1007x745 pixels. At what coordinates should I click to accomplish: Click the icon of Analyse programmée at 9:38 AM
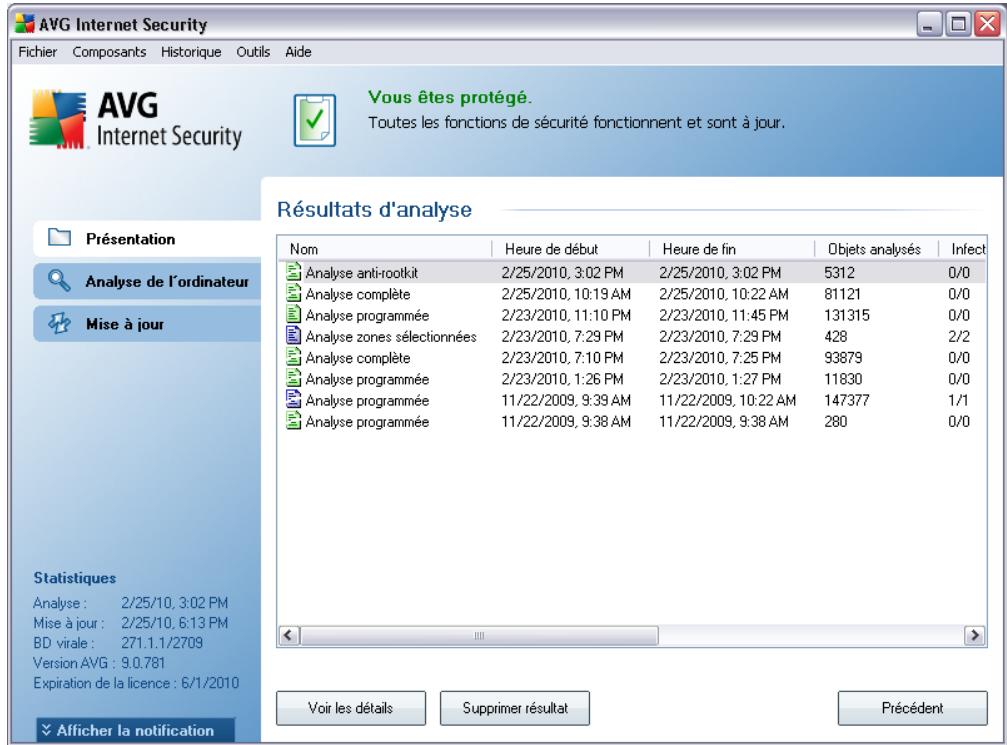(293, 421)
